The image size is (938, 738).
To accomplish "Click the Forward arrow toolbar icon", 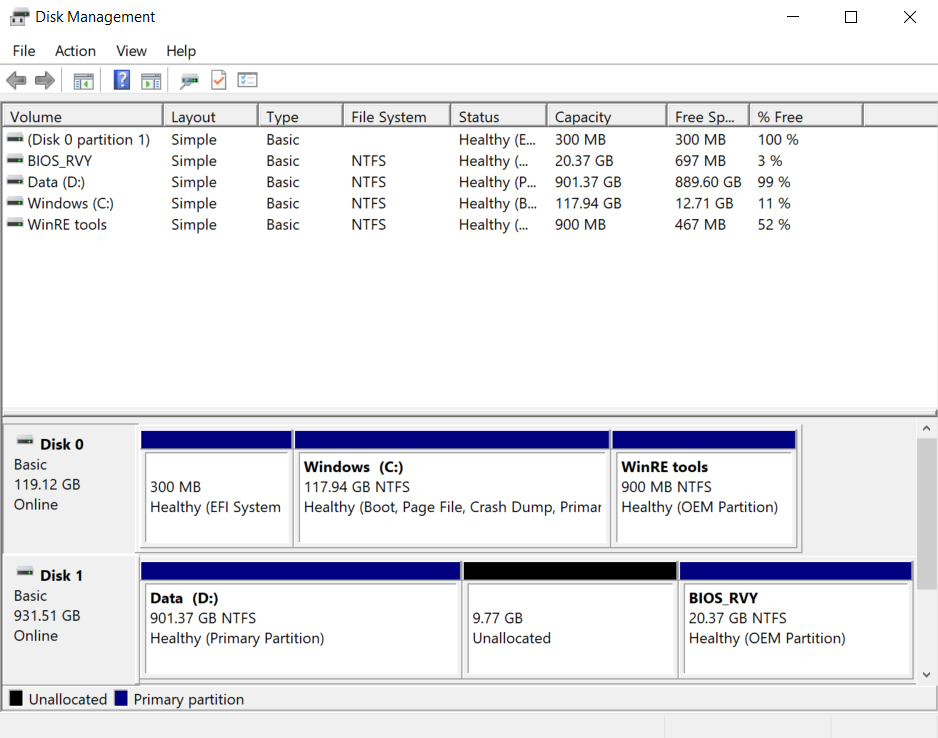I will (45, 80).
